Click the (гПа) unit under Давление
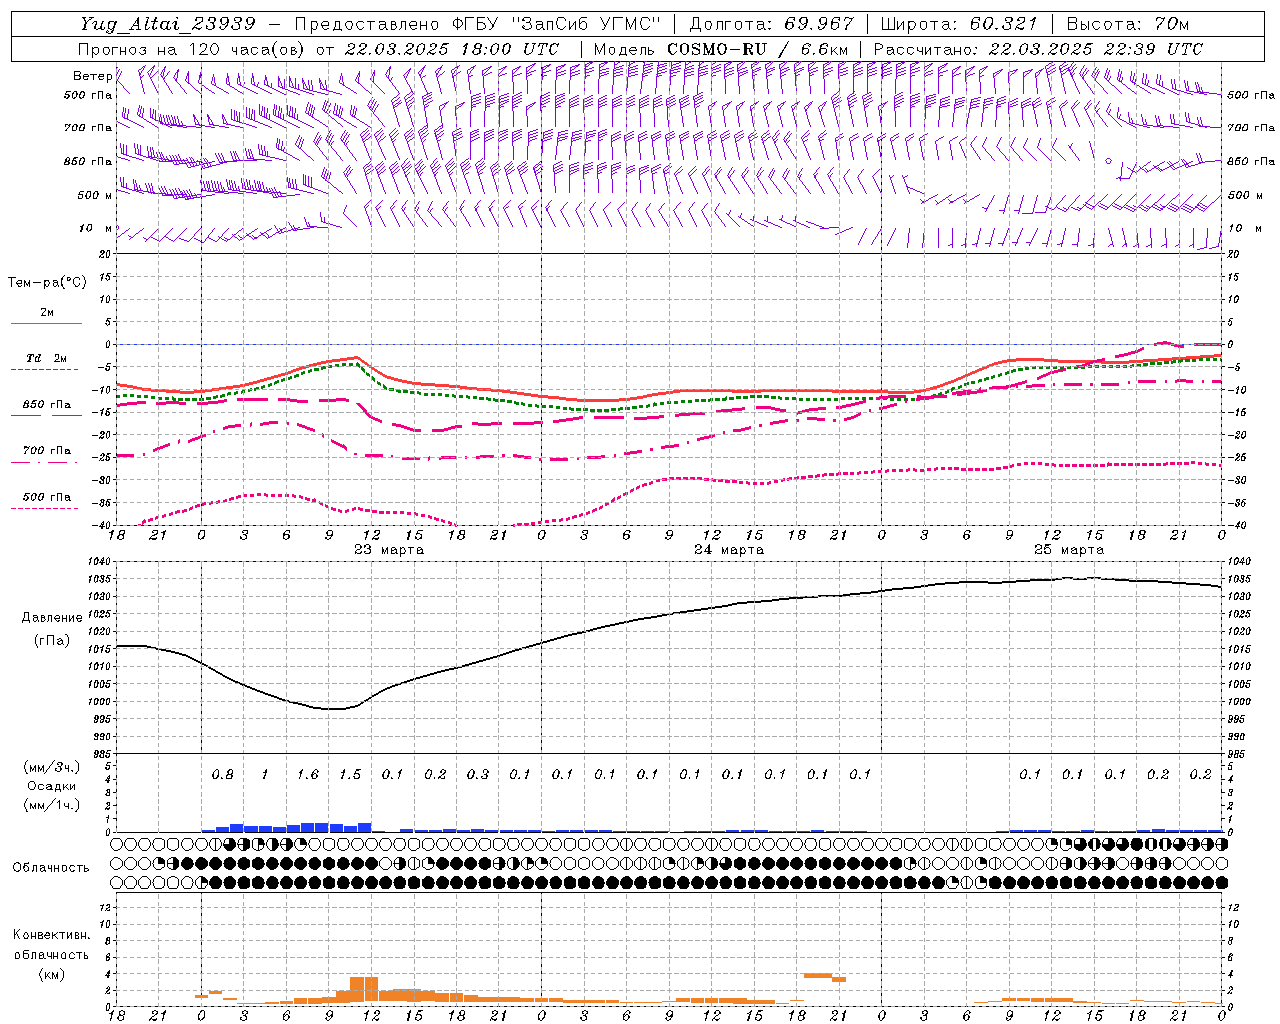This screenshot has width=1280, height=1024. pyautogui.click(x=52, y=640)
